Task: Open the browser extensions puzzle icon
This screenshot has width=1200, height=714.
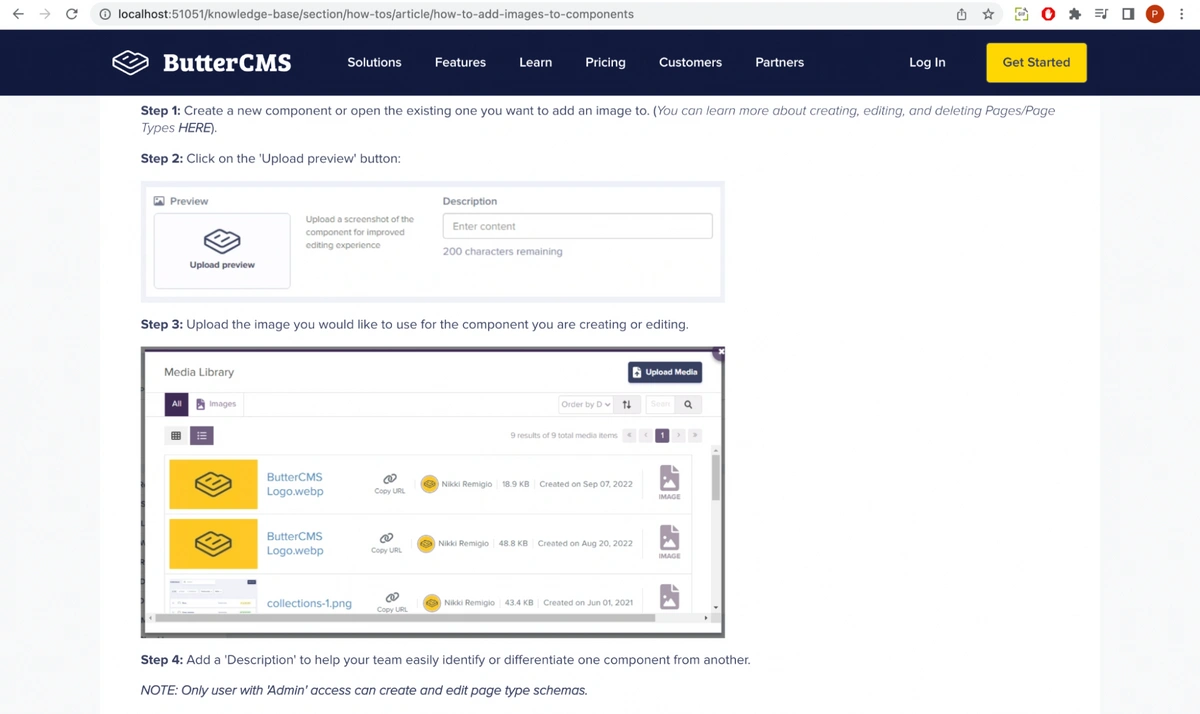Action: 1074,14
